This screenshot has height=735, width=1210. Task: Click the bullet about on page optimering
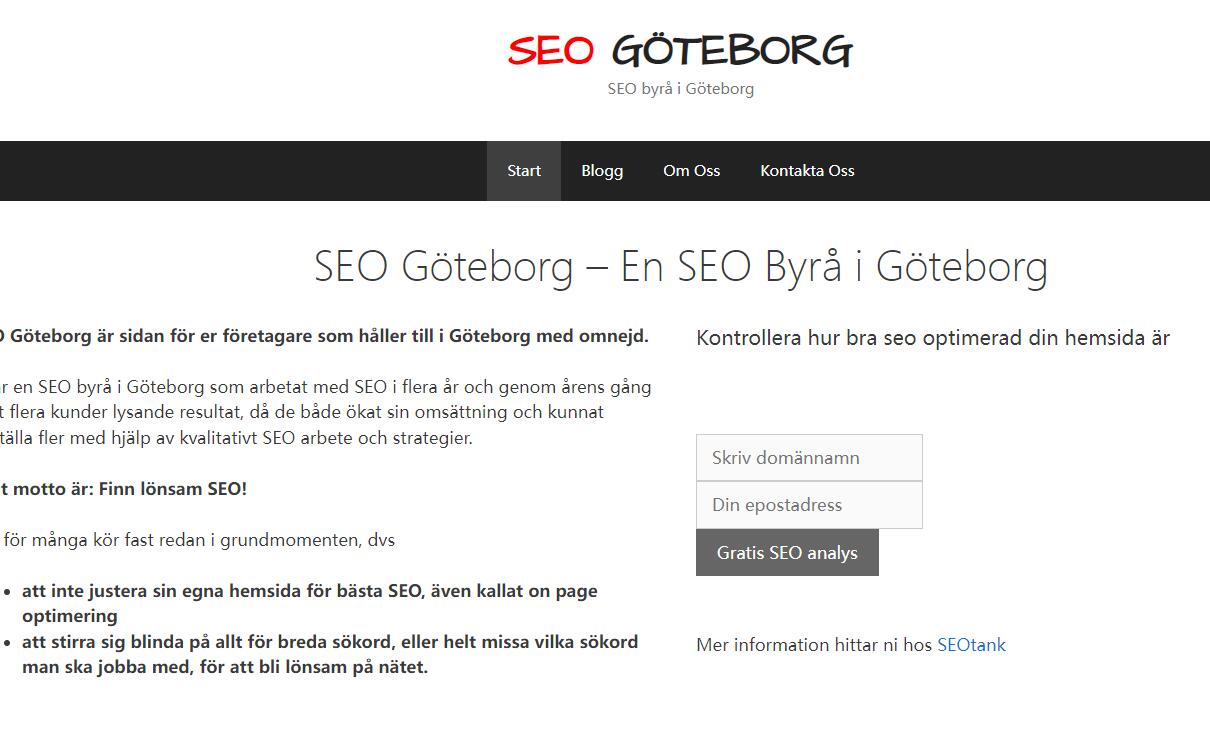[x=310, y=603]
